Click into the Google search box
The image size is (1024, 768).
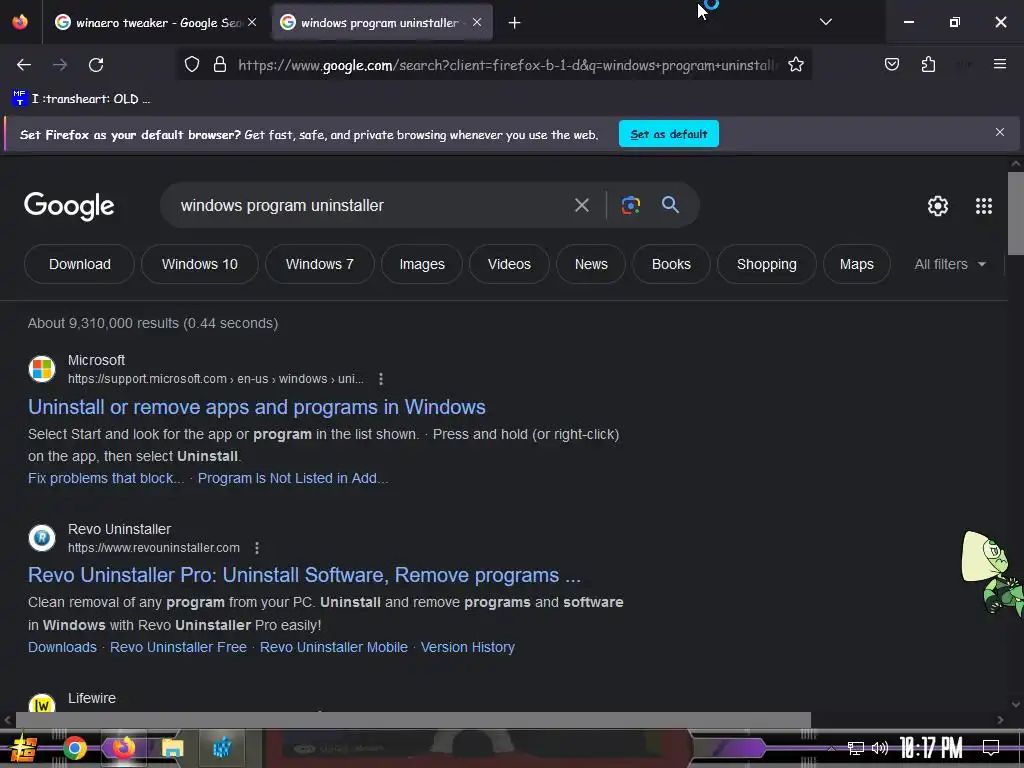[369, 205]
